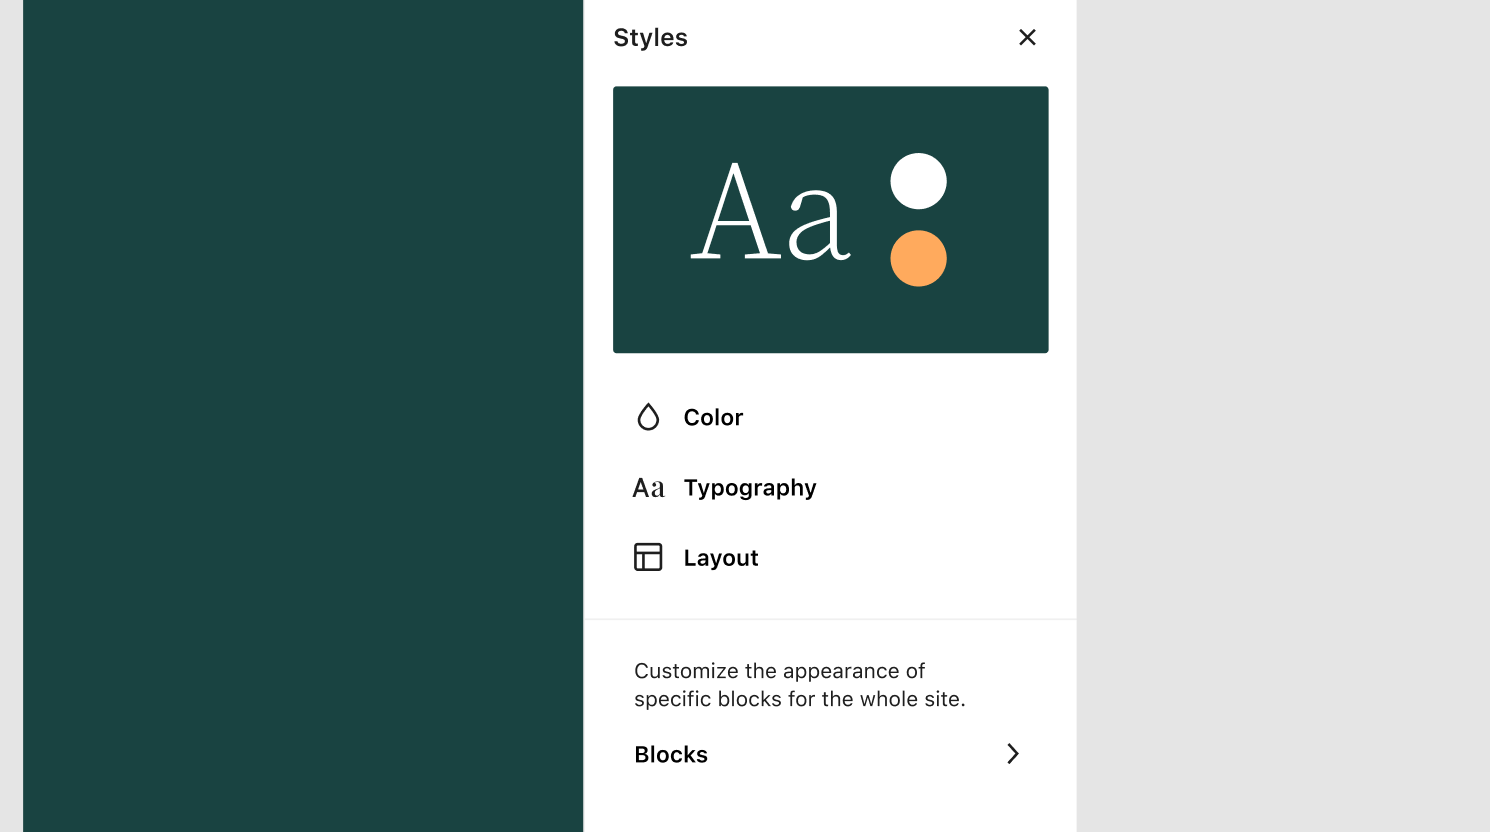
Task: Click the large serif Aa in the preview
Action: [x=770, y=212]
